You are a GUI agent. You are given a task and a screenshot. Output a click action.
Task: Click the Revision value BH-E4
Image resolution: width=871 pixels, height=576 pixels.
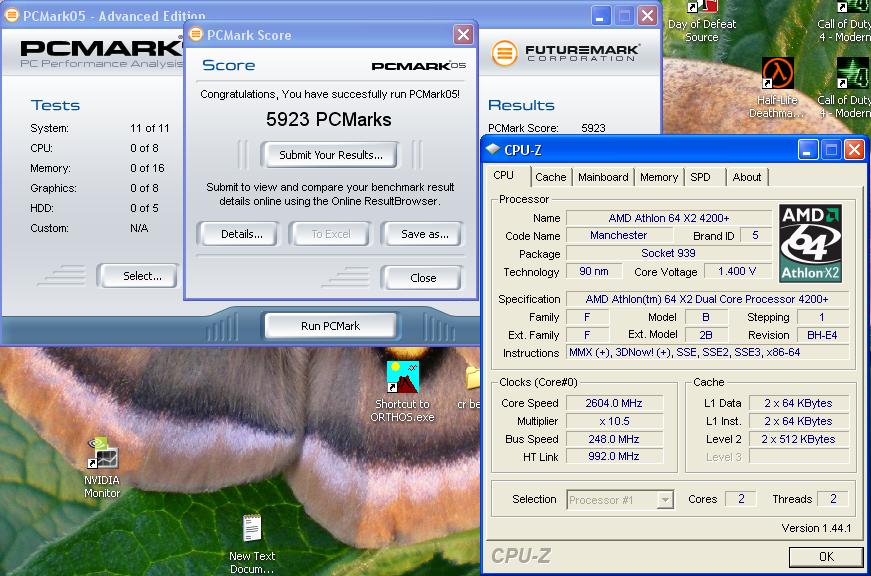[822, 335]
